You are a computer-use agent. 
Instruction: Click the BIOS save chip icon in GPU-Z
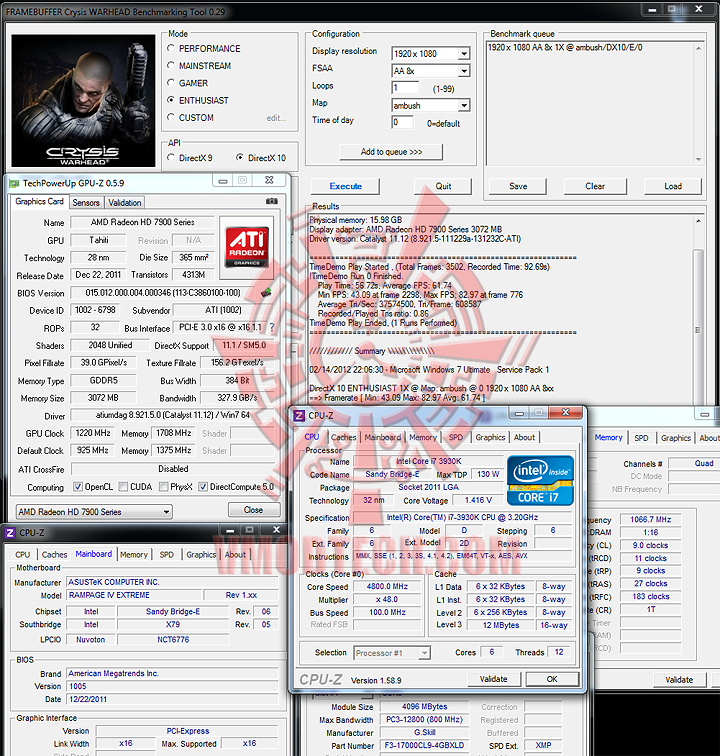(266, 292)
